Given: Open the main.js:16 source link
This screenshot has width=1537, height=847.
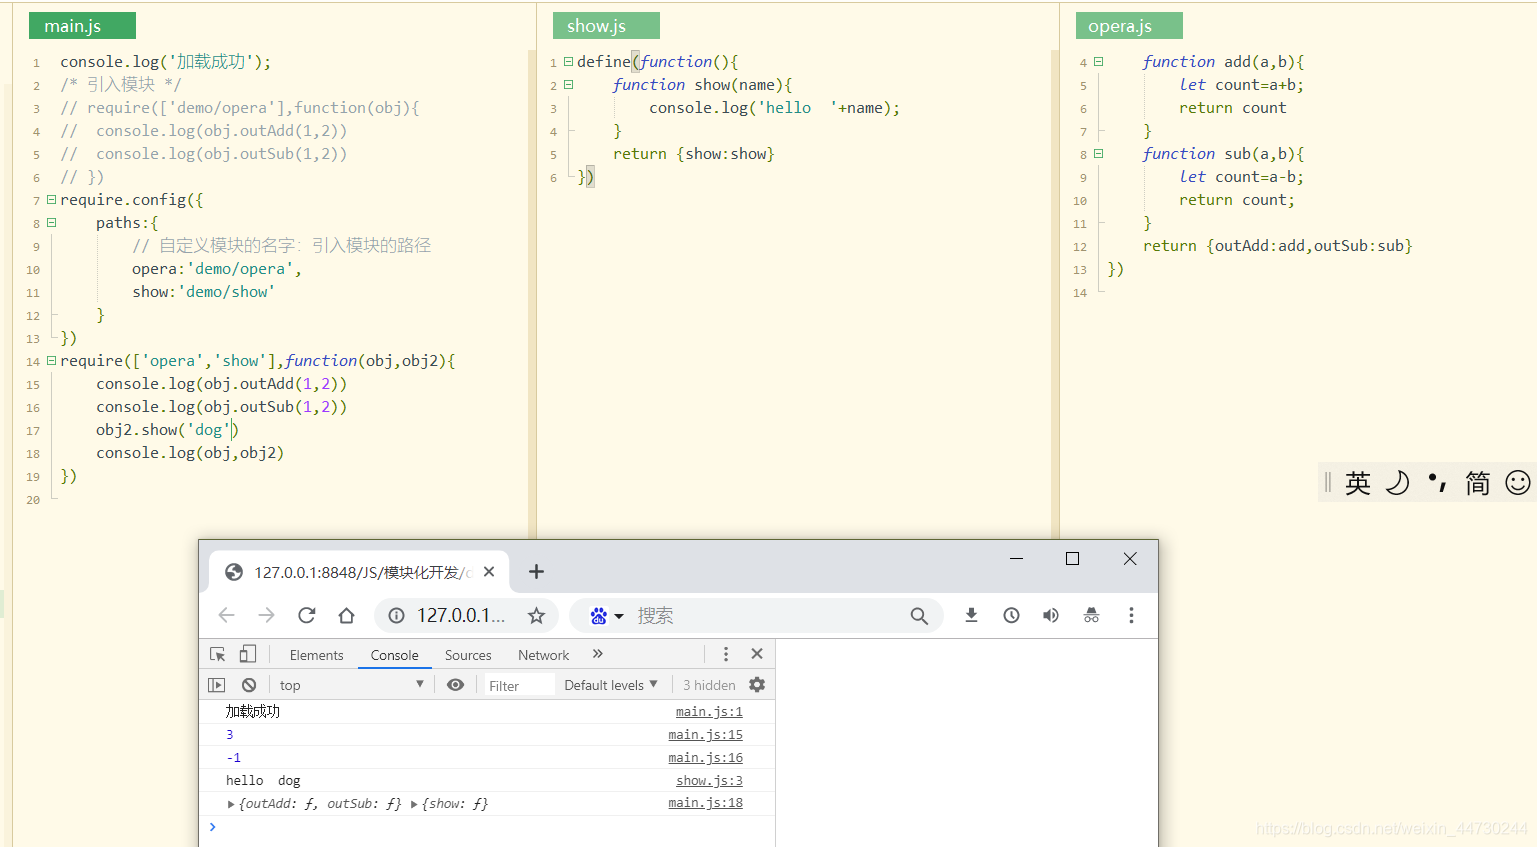Looking at the screenshot, I should tap(705, 758).
